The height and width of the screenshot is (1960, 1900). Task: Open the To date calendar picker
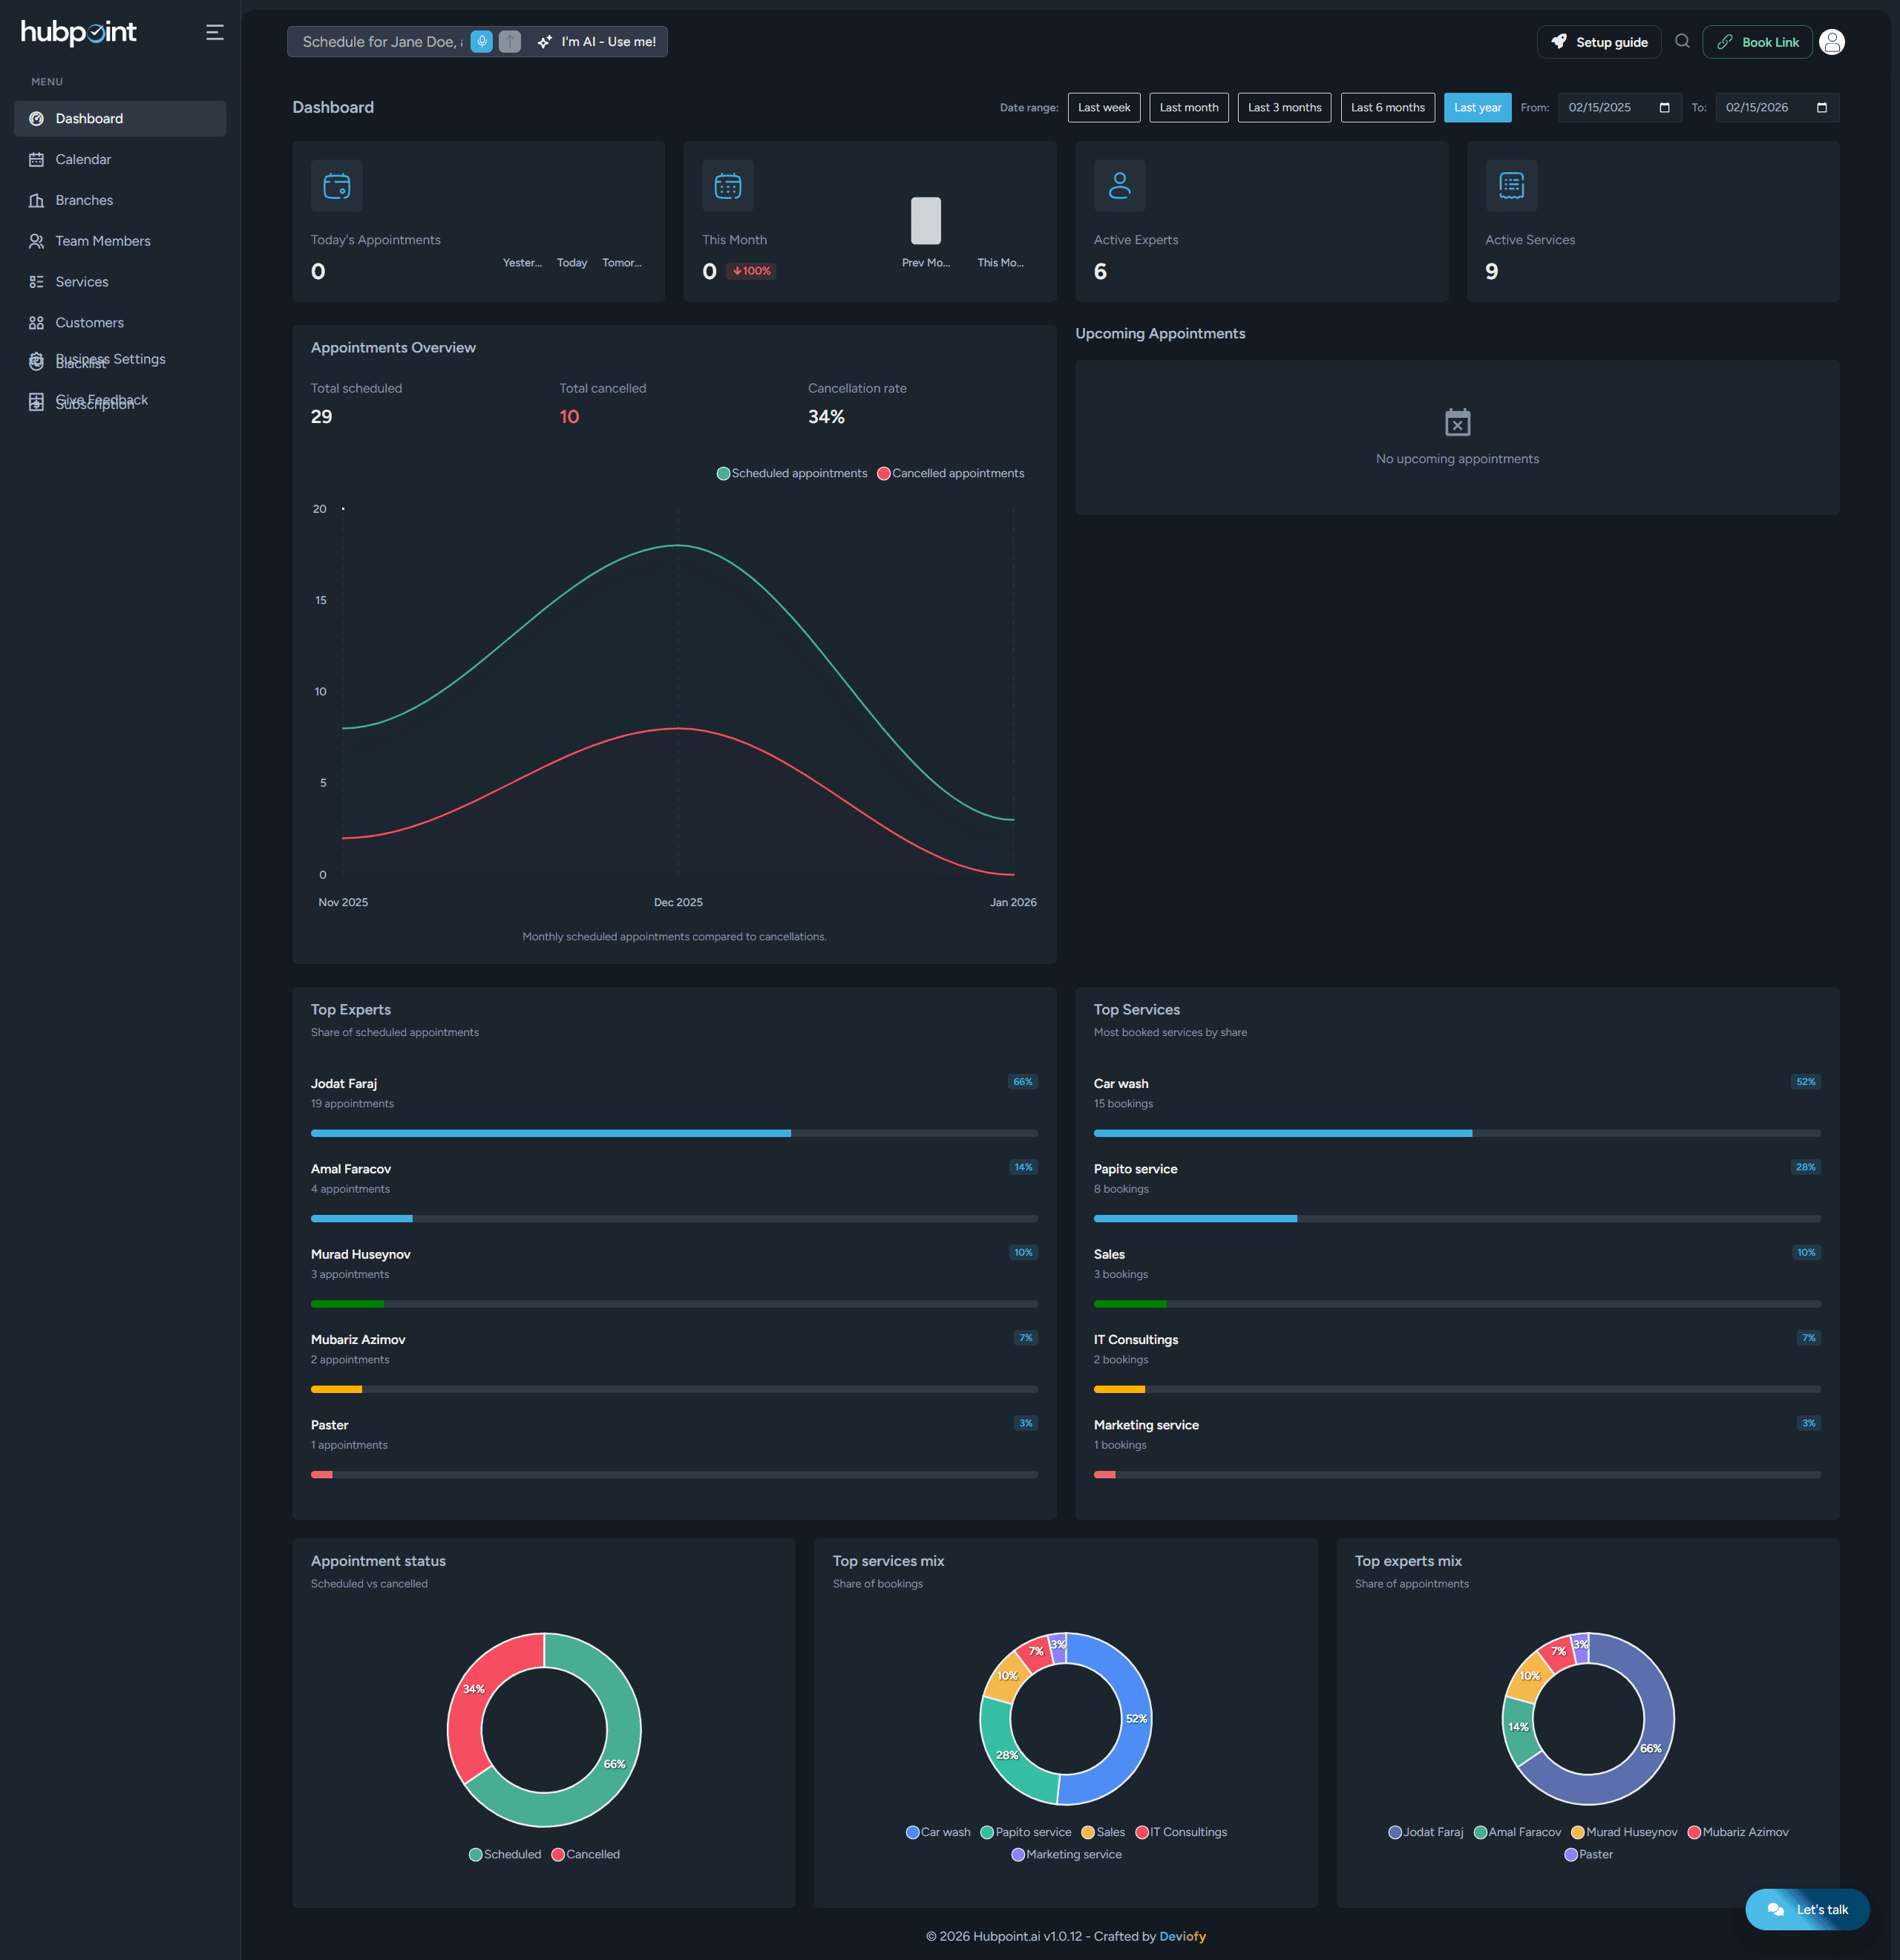click(1822, 107)
